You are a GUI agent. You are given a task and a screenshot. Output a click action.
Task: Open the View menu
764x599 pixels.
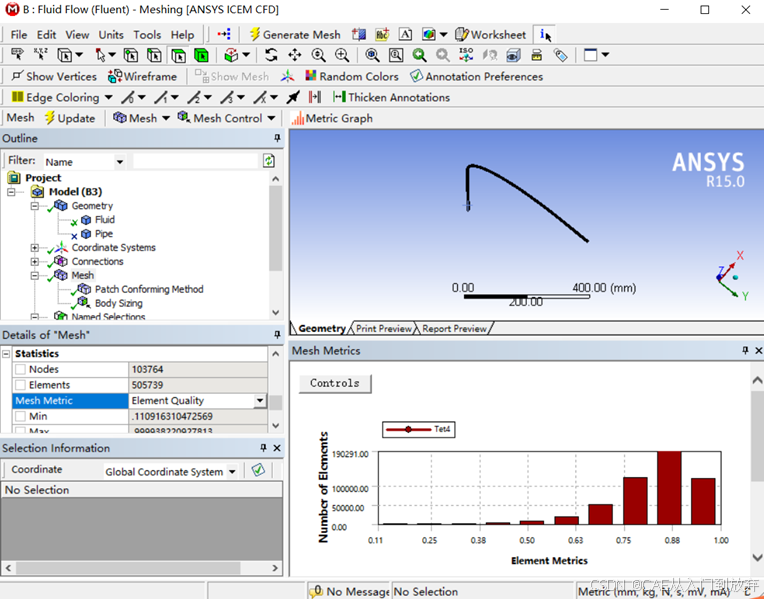click(x=77, y=35)
